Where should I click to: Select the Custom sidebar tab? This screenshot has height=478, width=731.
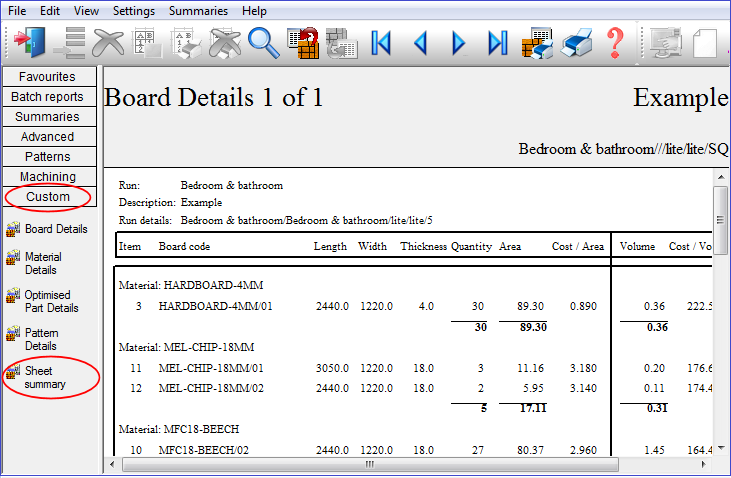coord(49,197)
